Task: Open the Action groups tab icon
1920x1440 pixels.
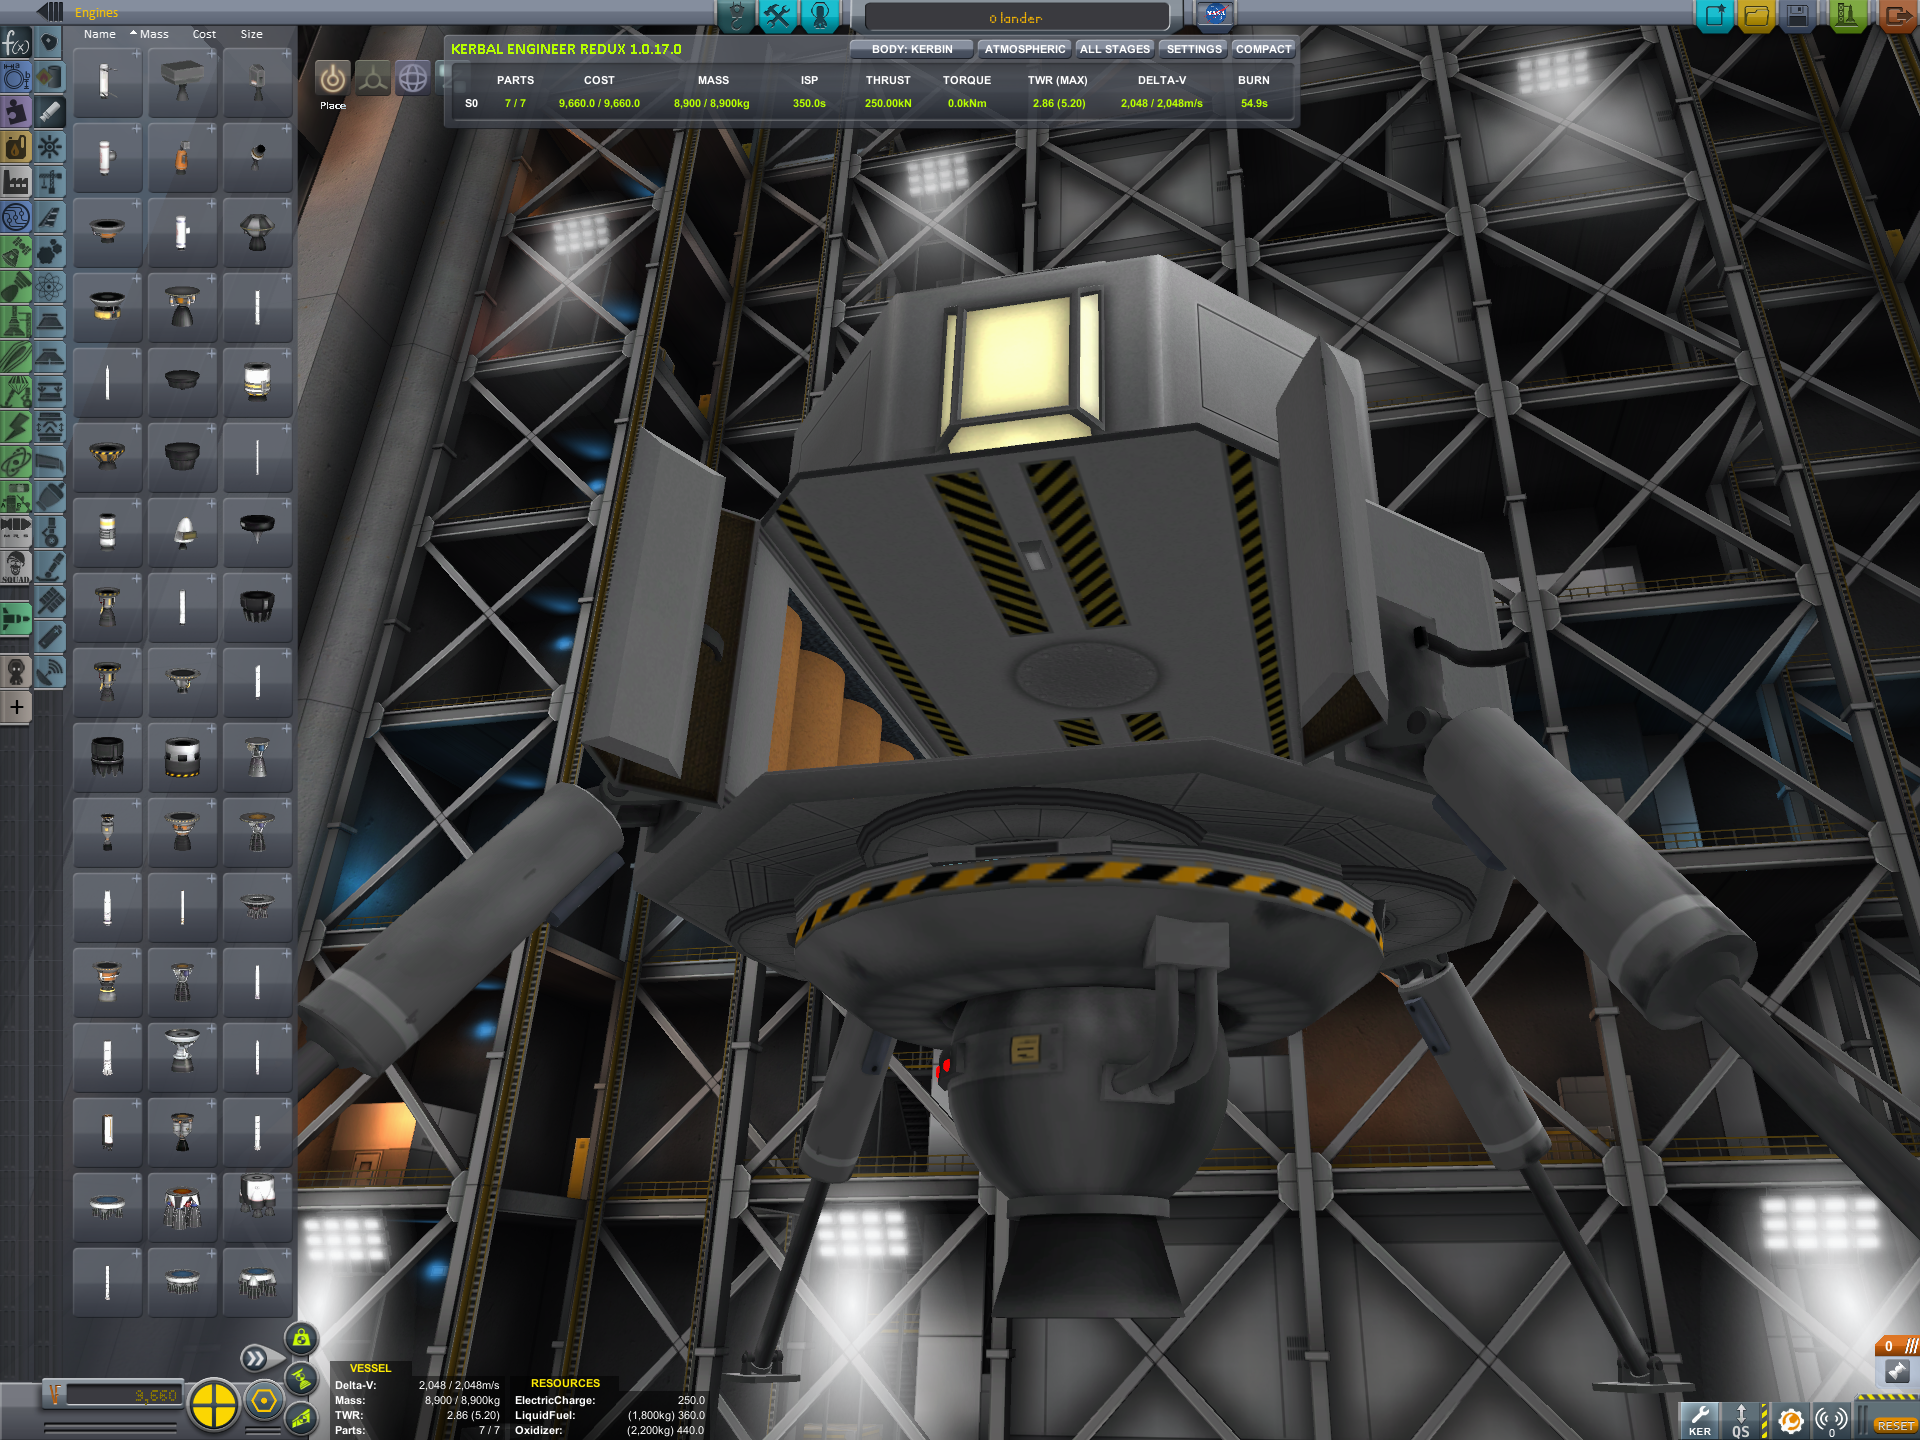Action: pos(777,16)
